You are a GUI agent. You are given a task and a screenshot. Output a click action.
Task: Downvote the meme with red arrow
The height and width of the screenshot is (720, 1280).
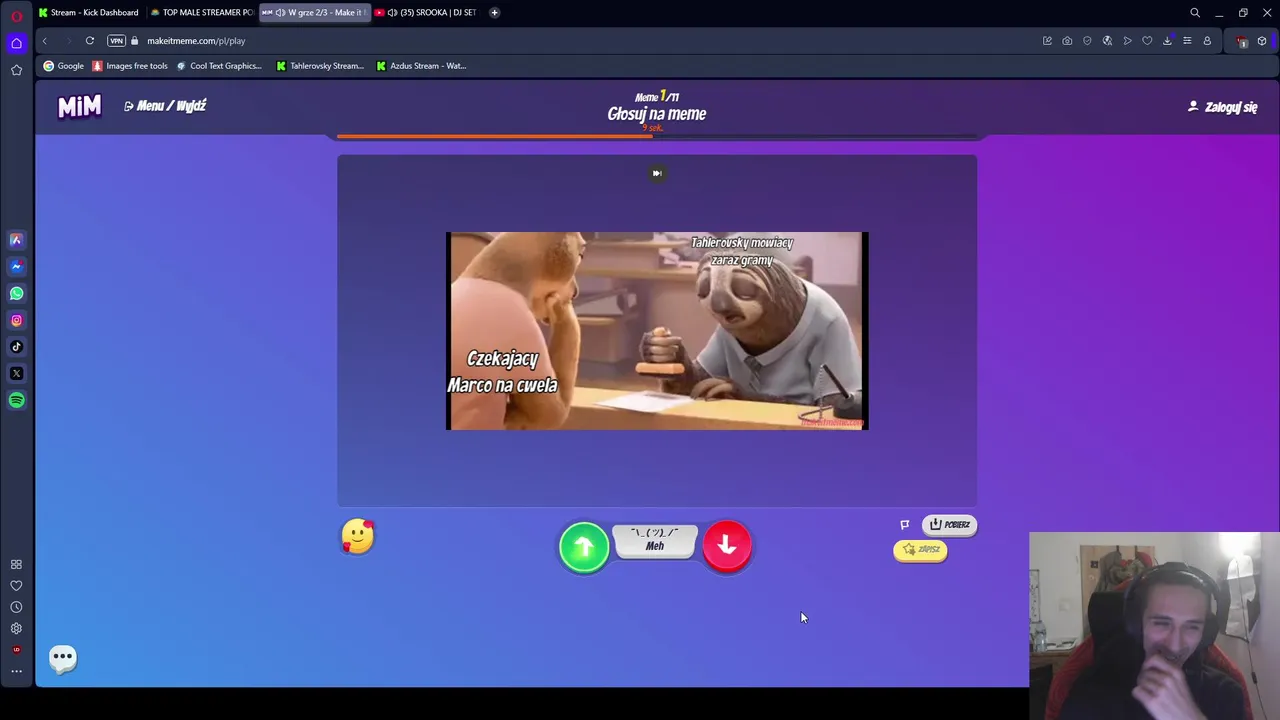tap(727, 546)
